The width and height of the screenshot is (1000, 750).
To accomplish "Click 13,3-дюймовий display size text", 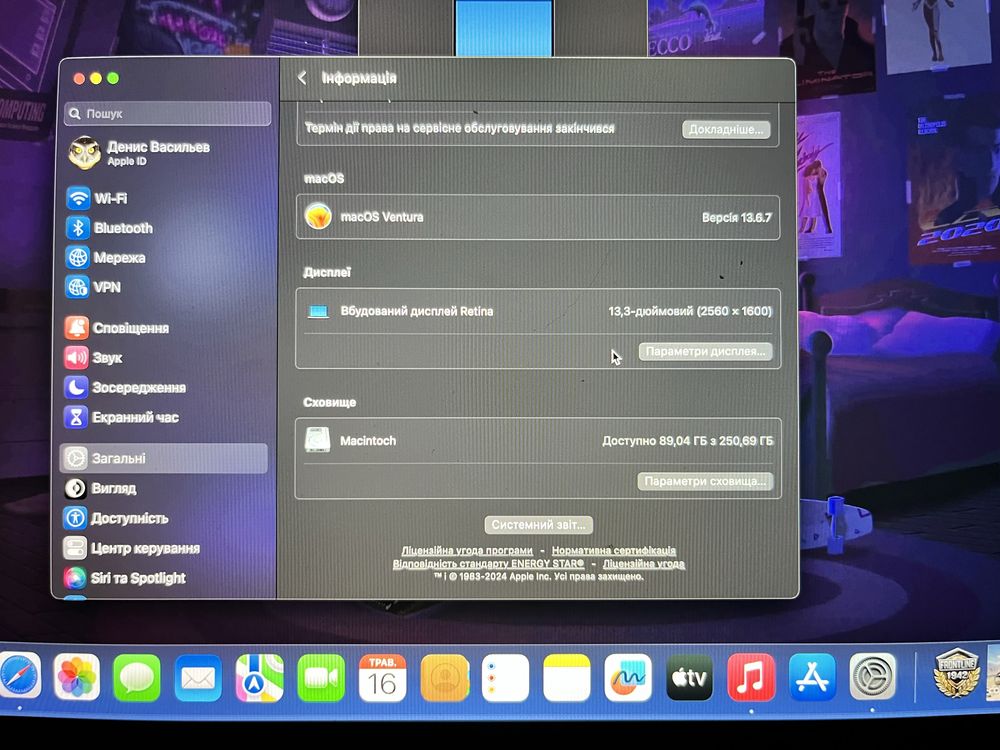I will point(689,311).
